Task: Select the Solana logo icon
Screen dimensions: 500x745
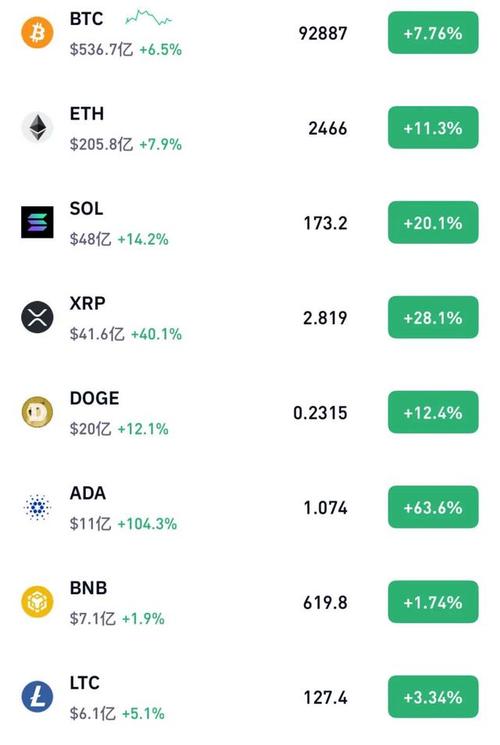Action: [37, 222]
